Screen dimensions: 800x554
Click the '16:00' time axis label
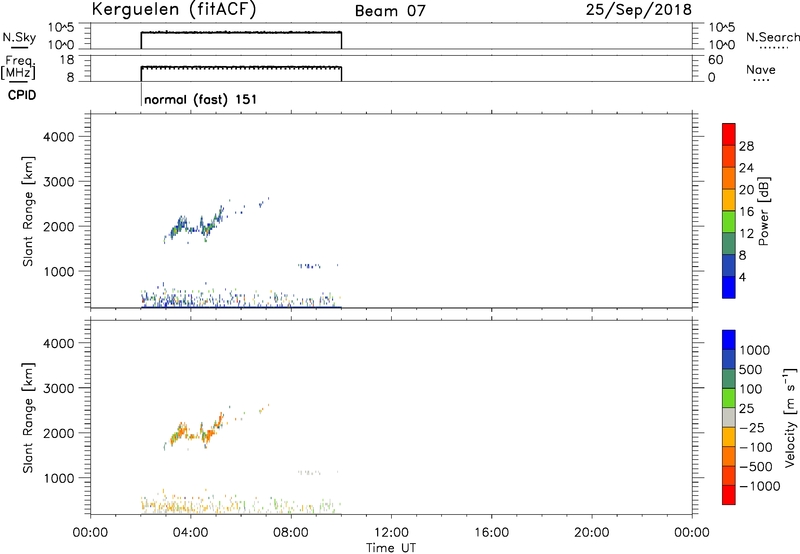(x=491, y=533)
